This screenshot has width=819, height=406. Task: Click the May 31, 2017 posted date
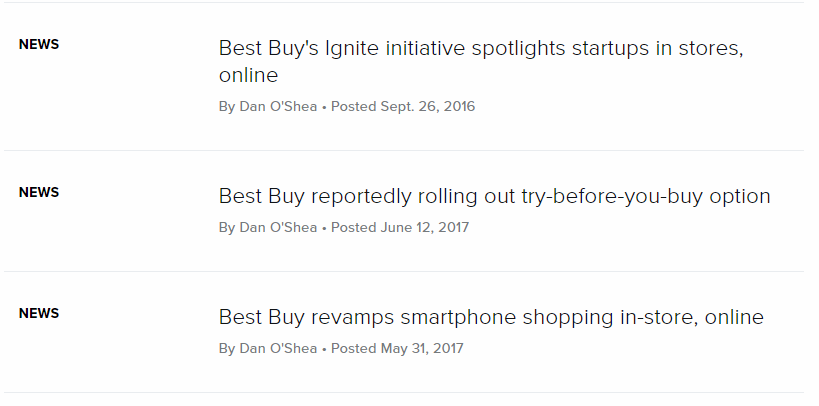point(422,349)
